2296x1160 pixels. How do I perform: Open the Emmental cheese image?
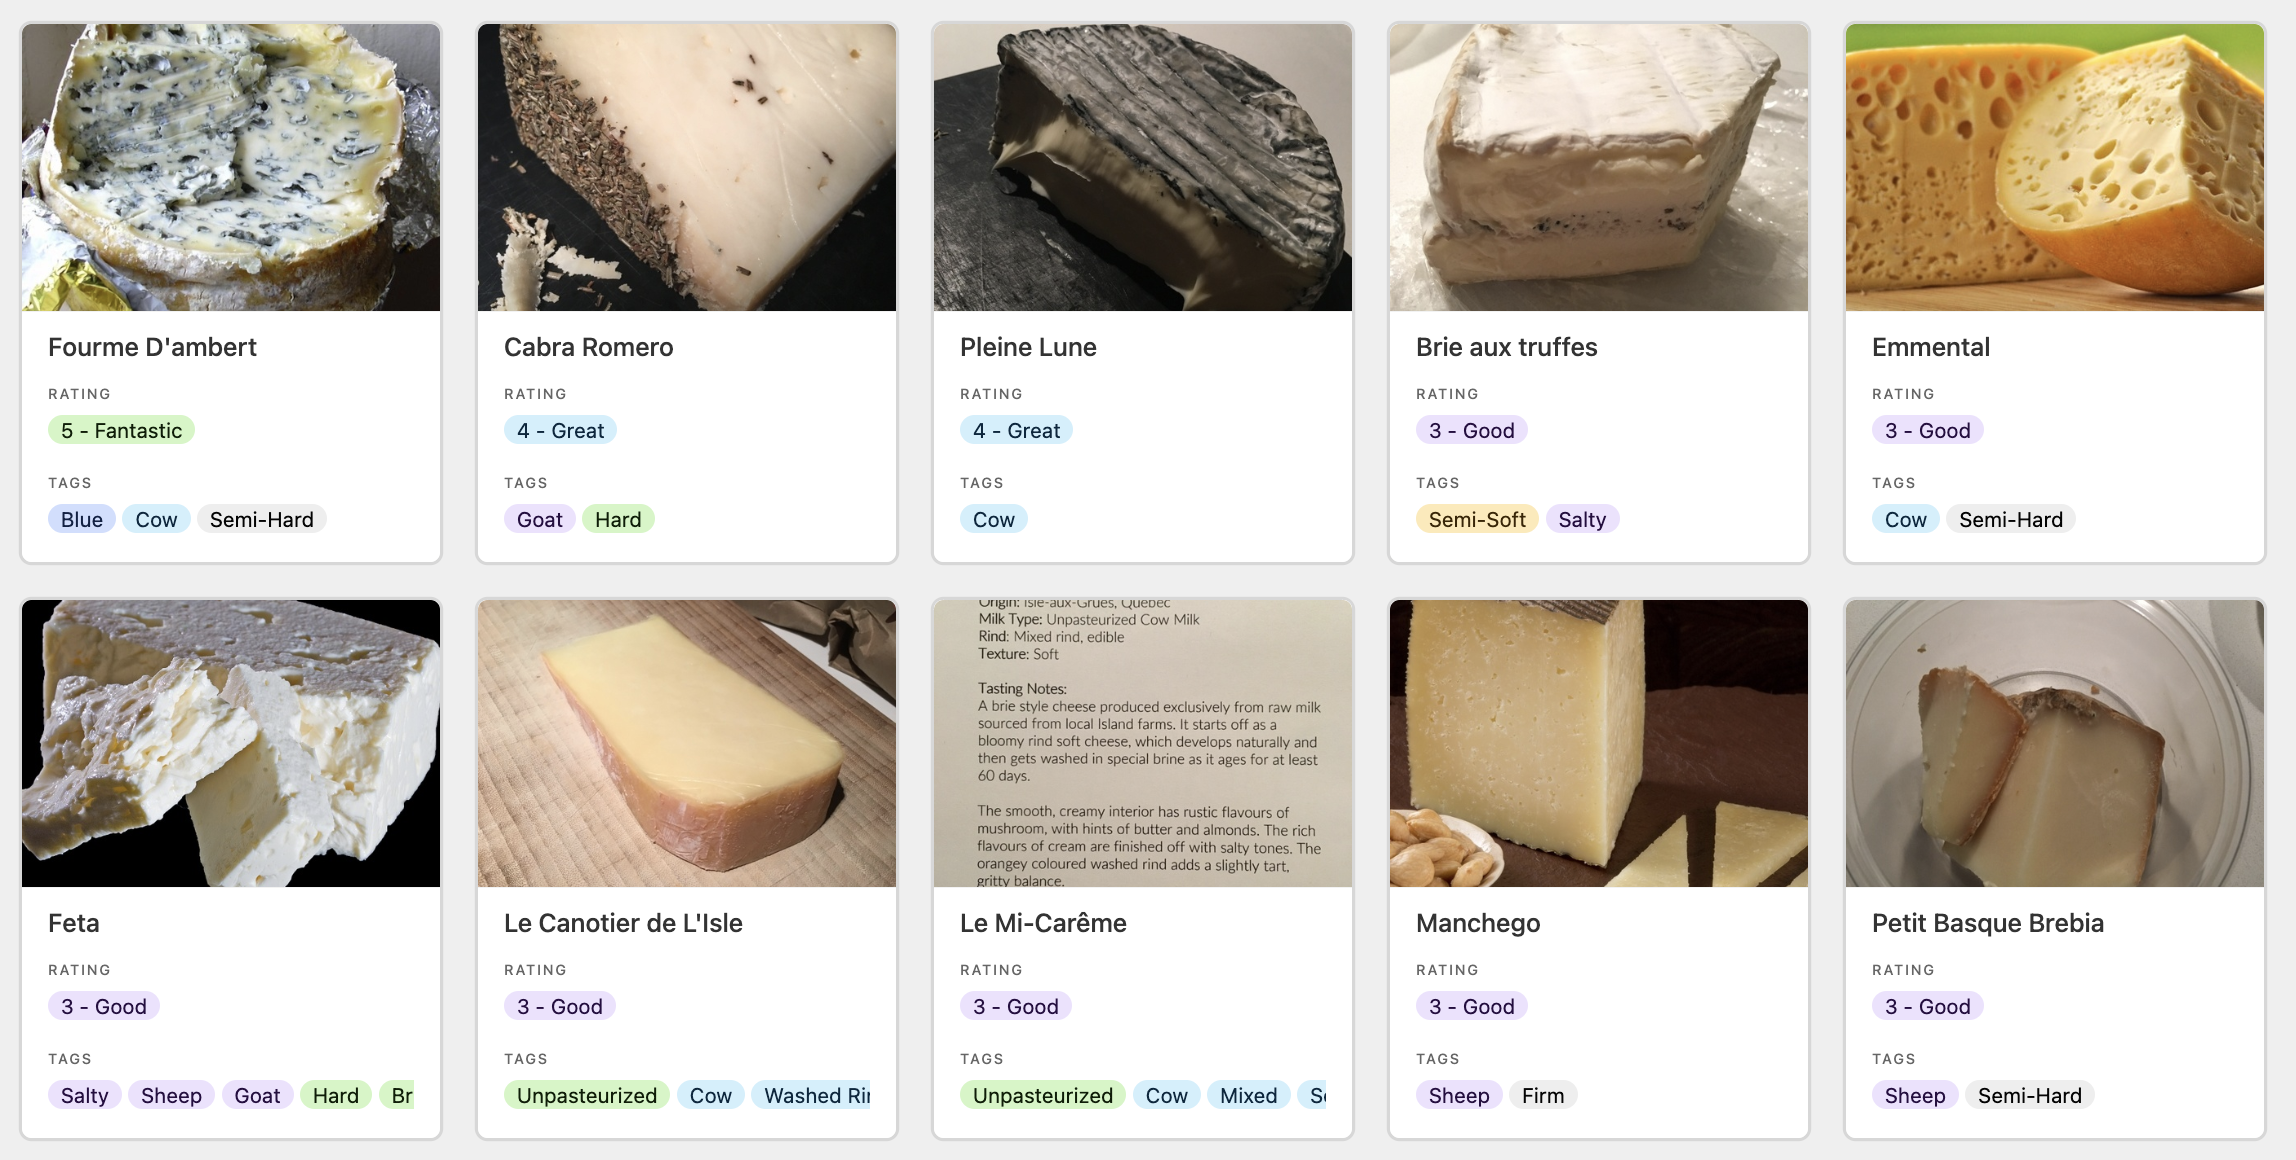click(x=2055, y=168)
